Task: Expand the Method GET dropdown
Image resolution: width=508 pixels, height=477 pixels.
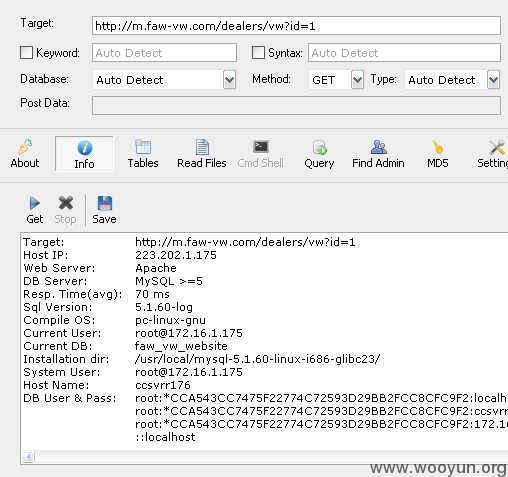Action: click(357, 80)
